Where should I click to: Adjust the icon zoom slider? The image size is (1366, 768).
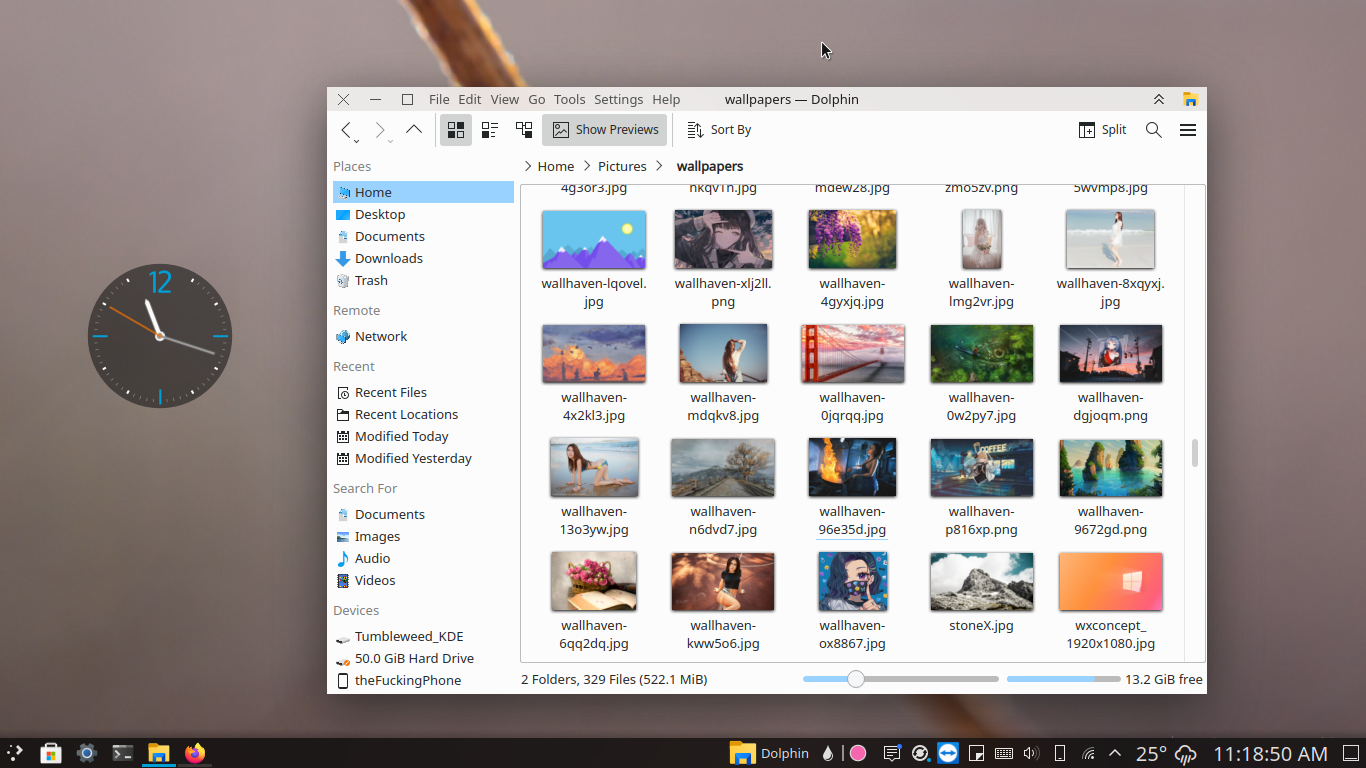pos(900,679)
